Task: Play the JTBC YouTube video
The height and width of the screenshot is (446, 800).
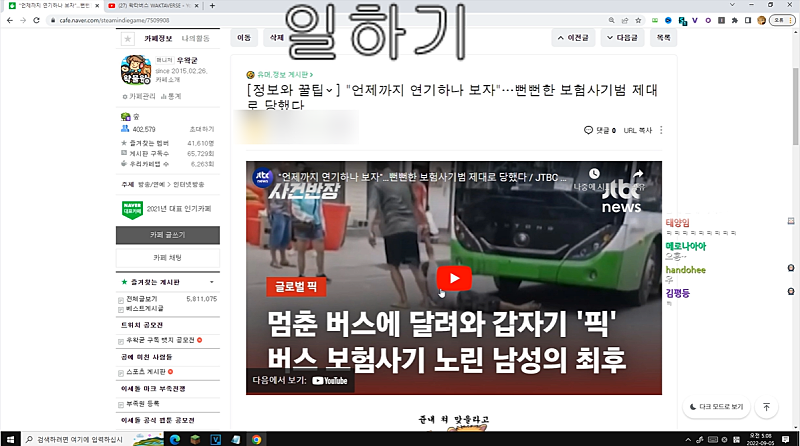Action: point(454,278)
